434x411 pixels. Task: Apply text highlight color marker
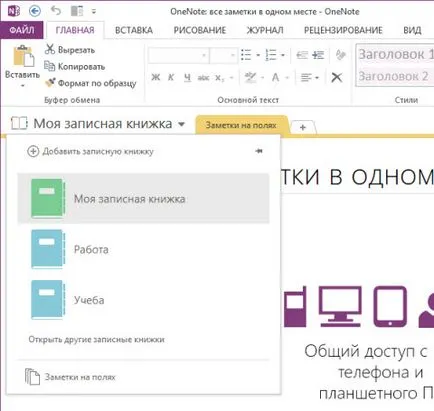point(250,78)
